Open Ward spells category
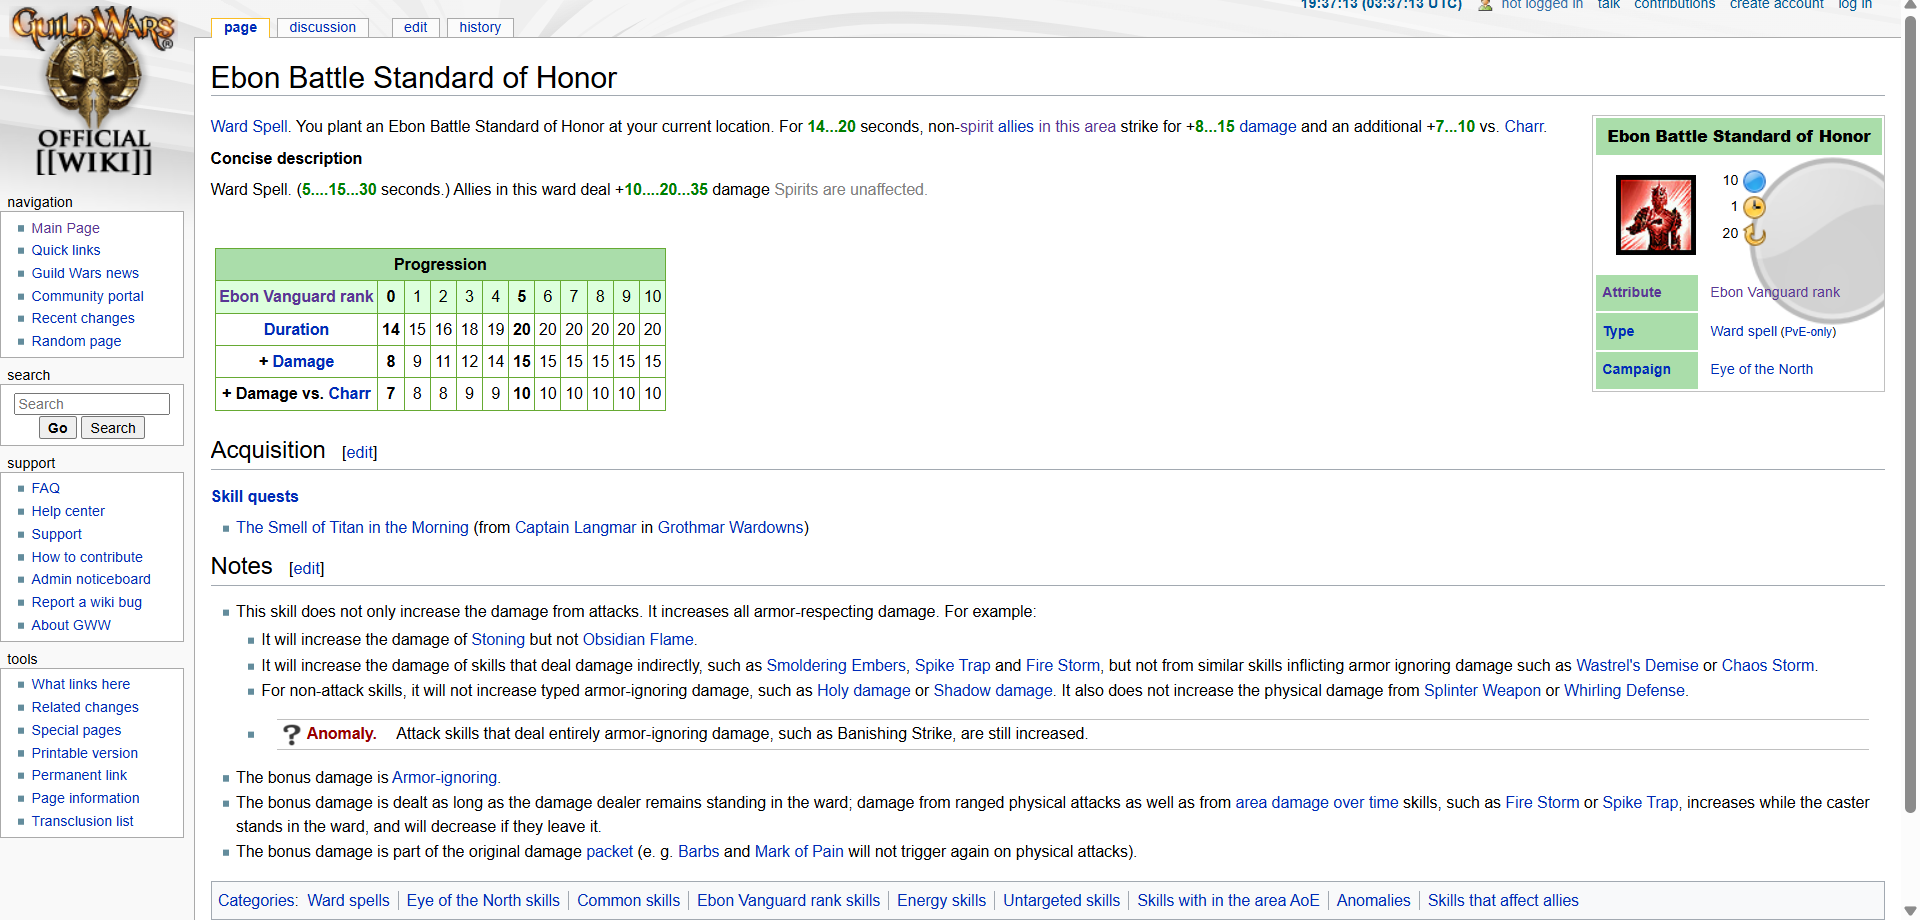The image size is (1920, 920). [348, 900]
